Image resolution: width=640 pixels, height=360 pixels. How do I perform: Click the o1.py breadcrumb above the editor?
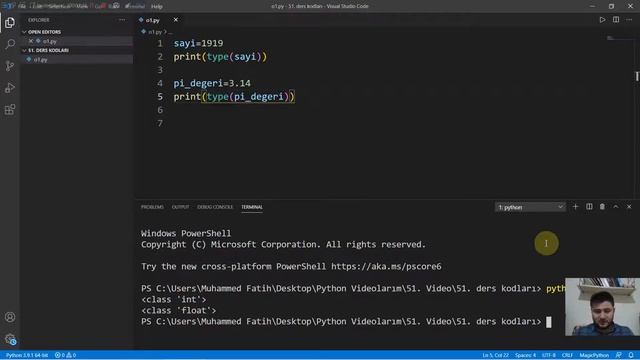pos(155,32)
